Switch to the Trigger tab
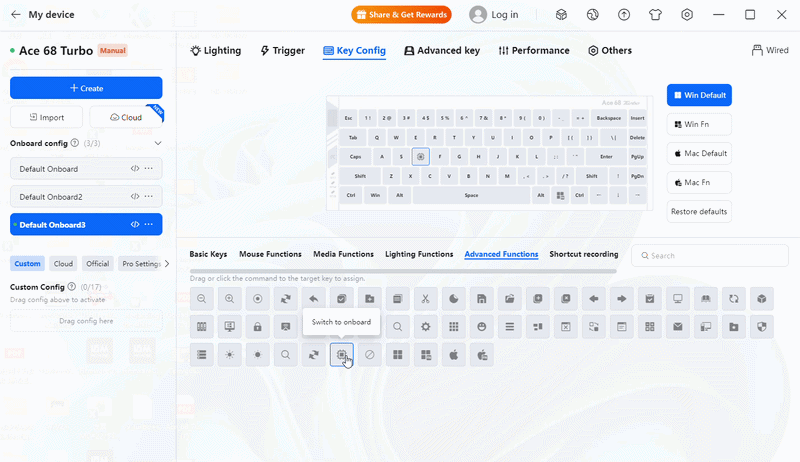Viewport: 800px width, 462px height. coord(283,50)
